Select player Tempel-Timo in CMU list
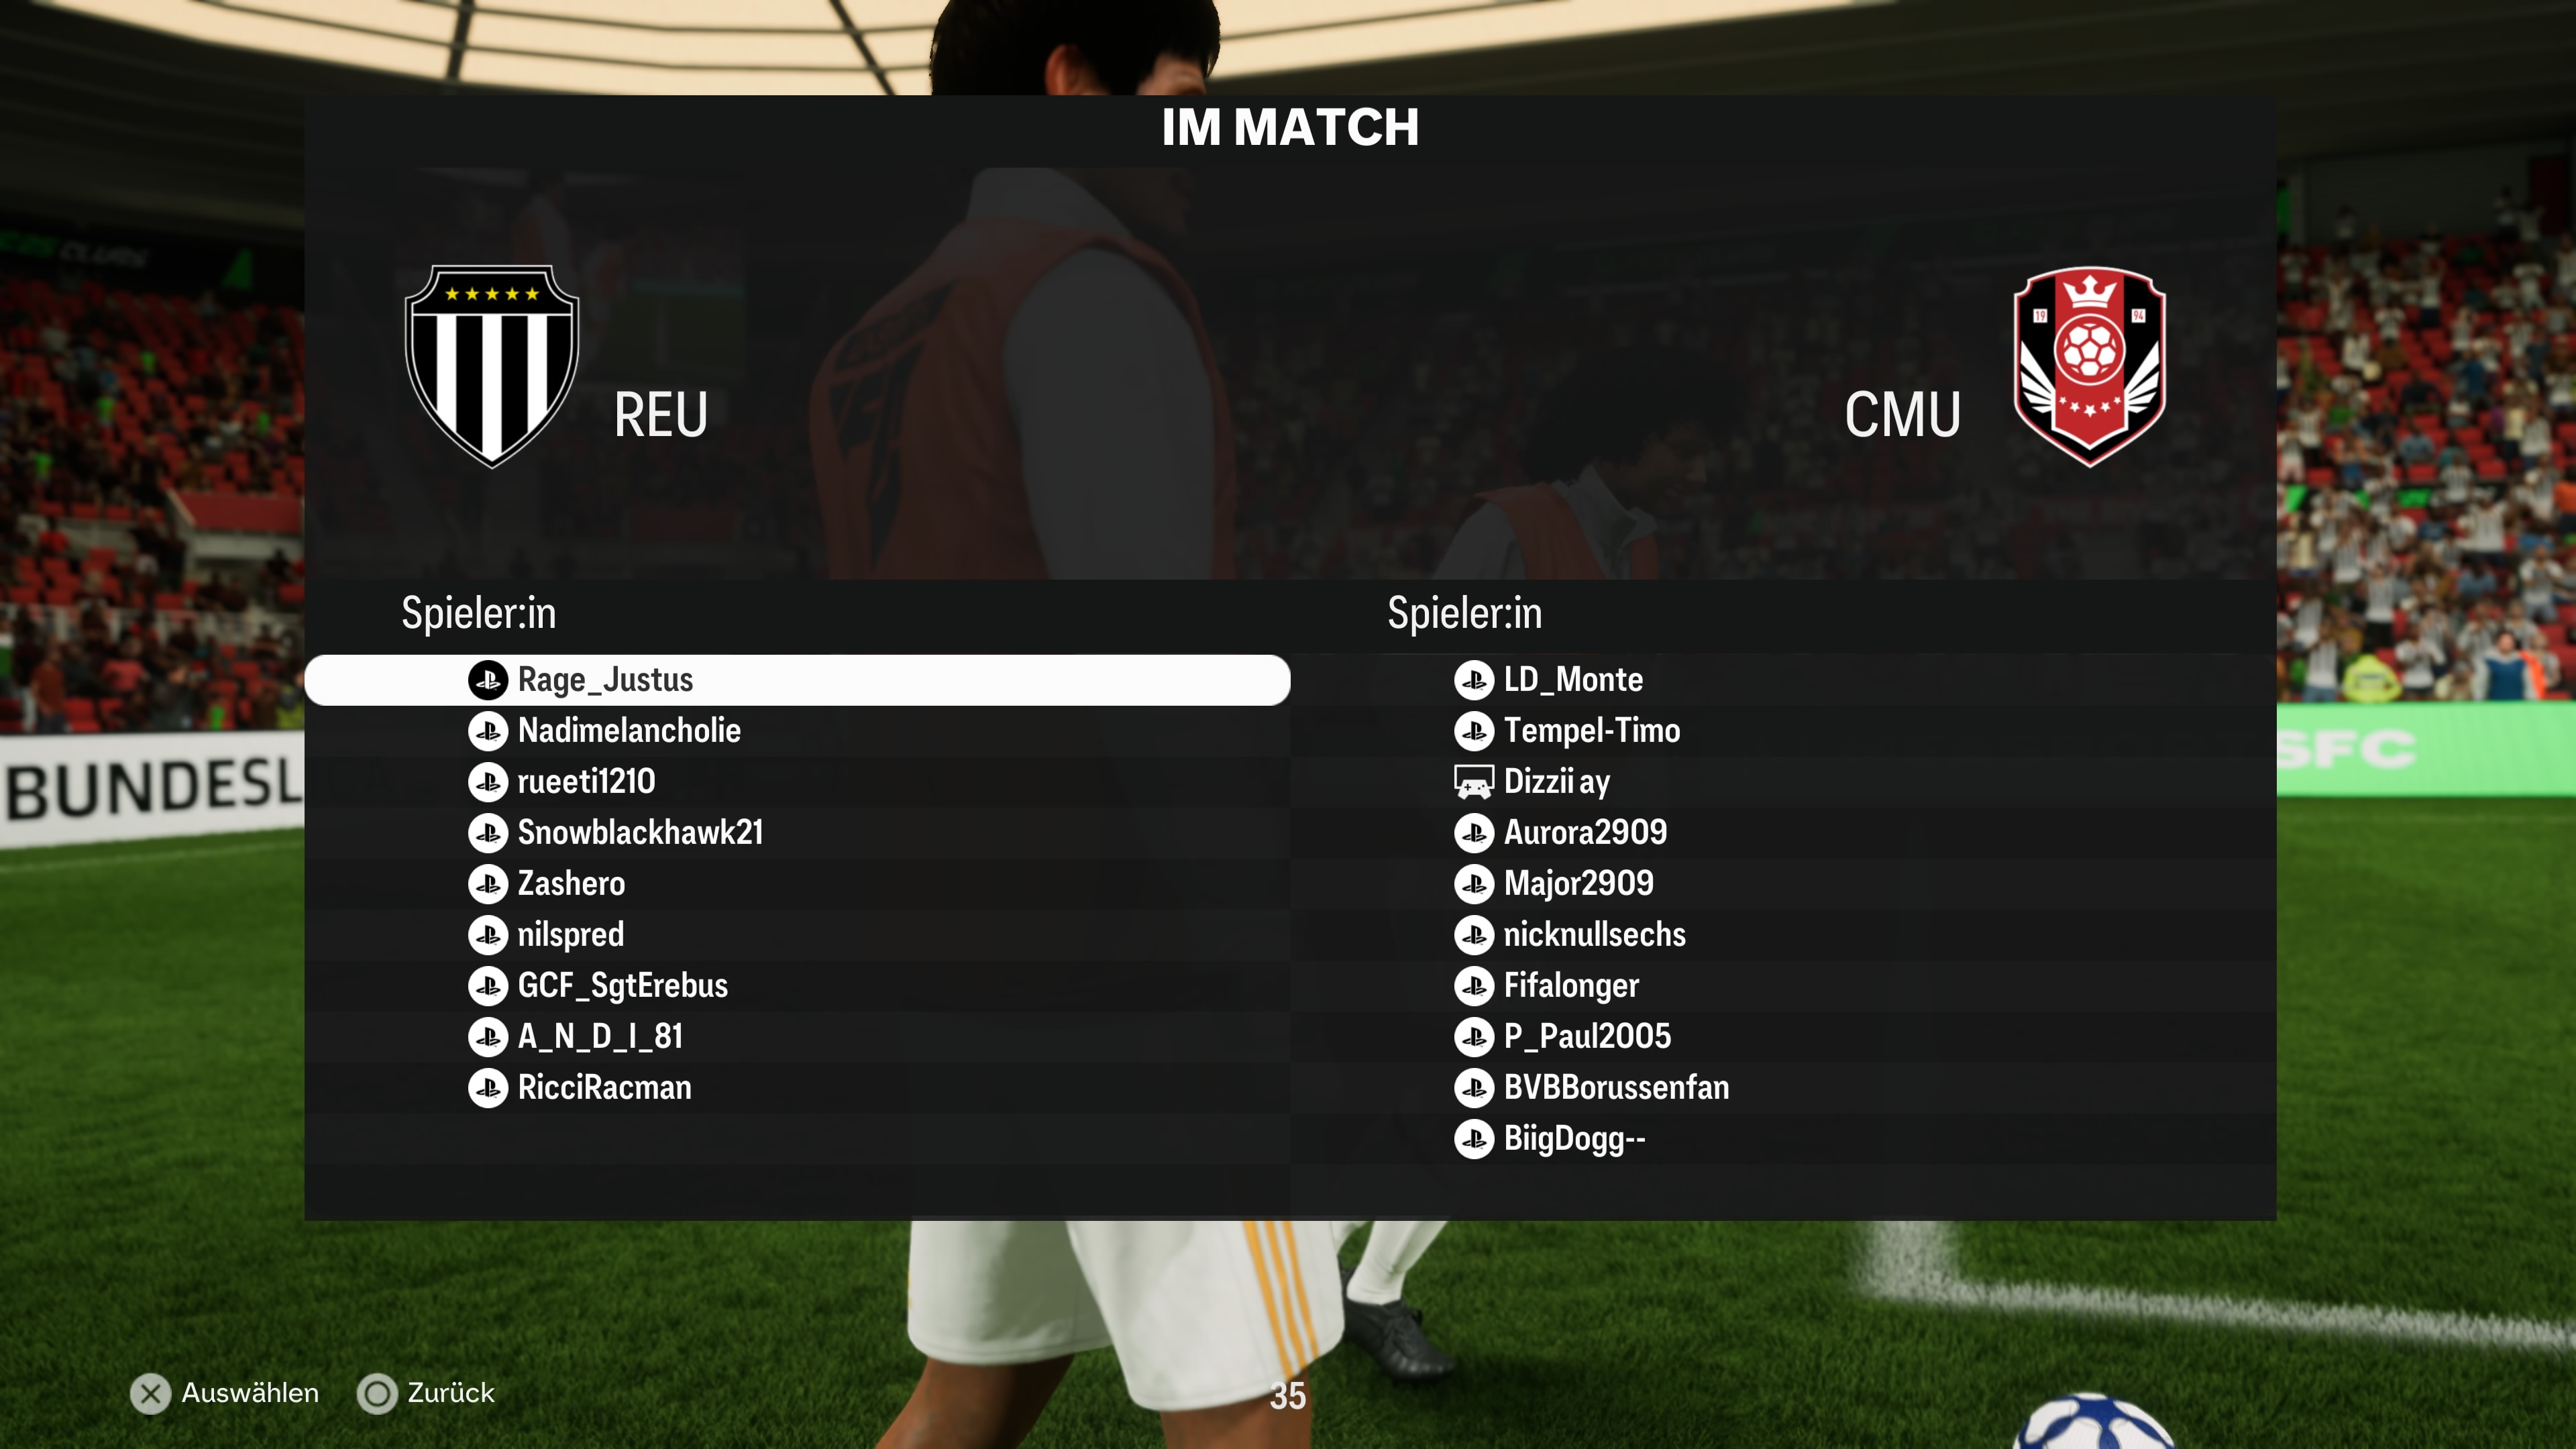The width and height of the screenshot is (2576, 1449). point(1783,731)
